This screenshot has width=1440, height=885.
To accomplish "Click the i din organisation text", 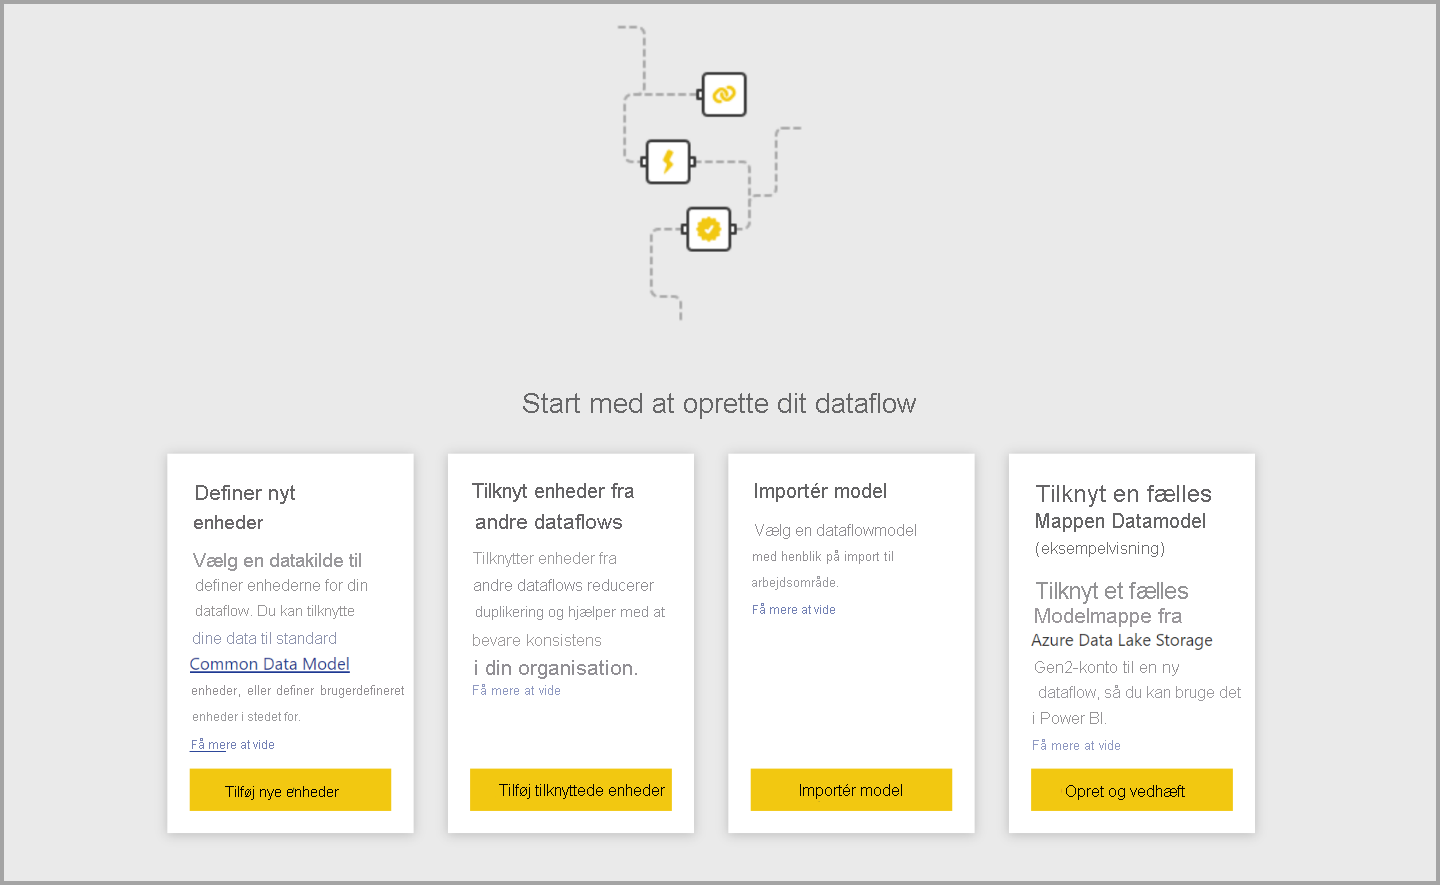I will (x=555, y=668).
